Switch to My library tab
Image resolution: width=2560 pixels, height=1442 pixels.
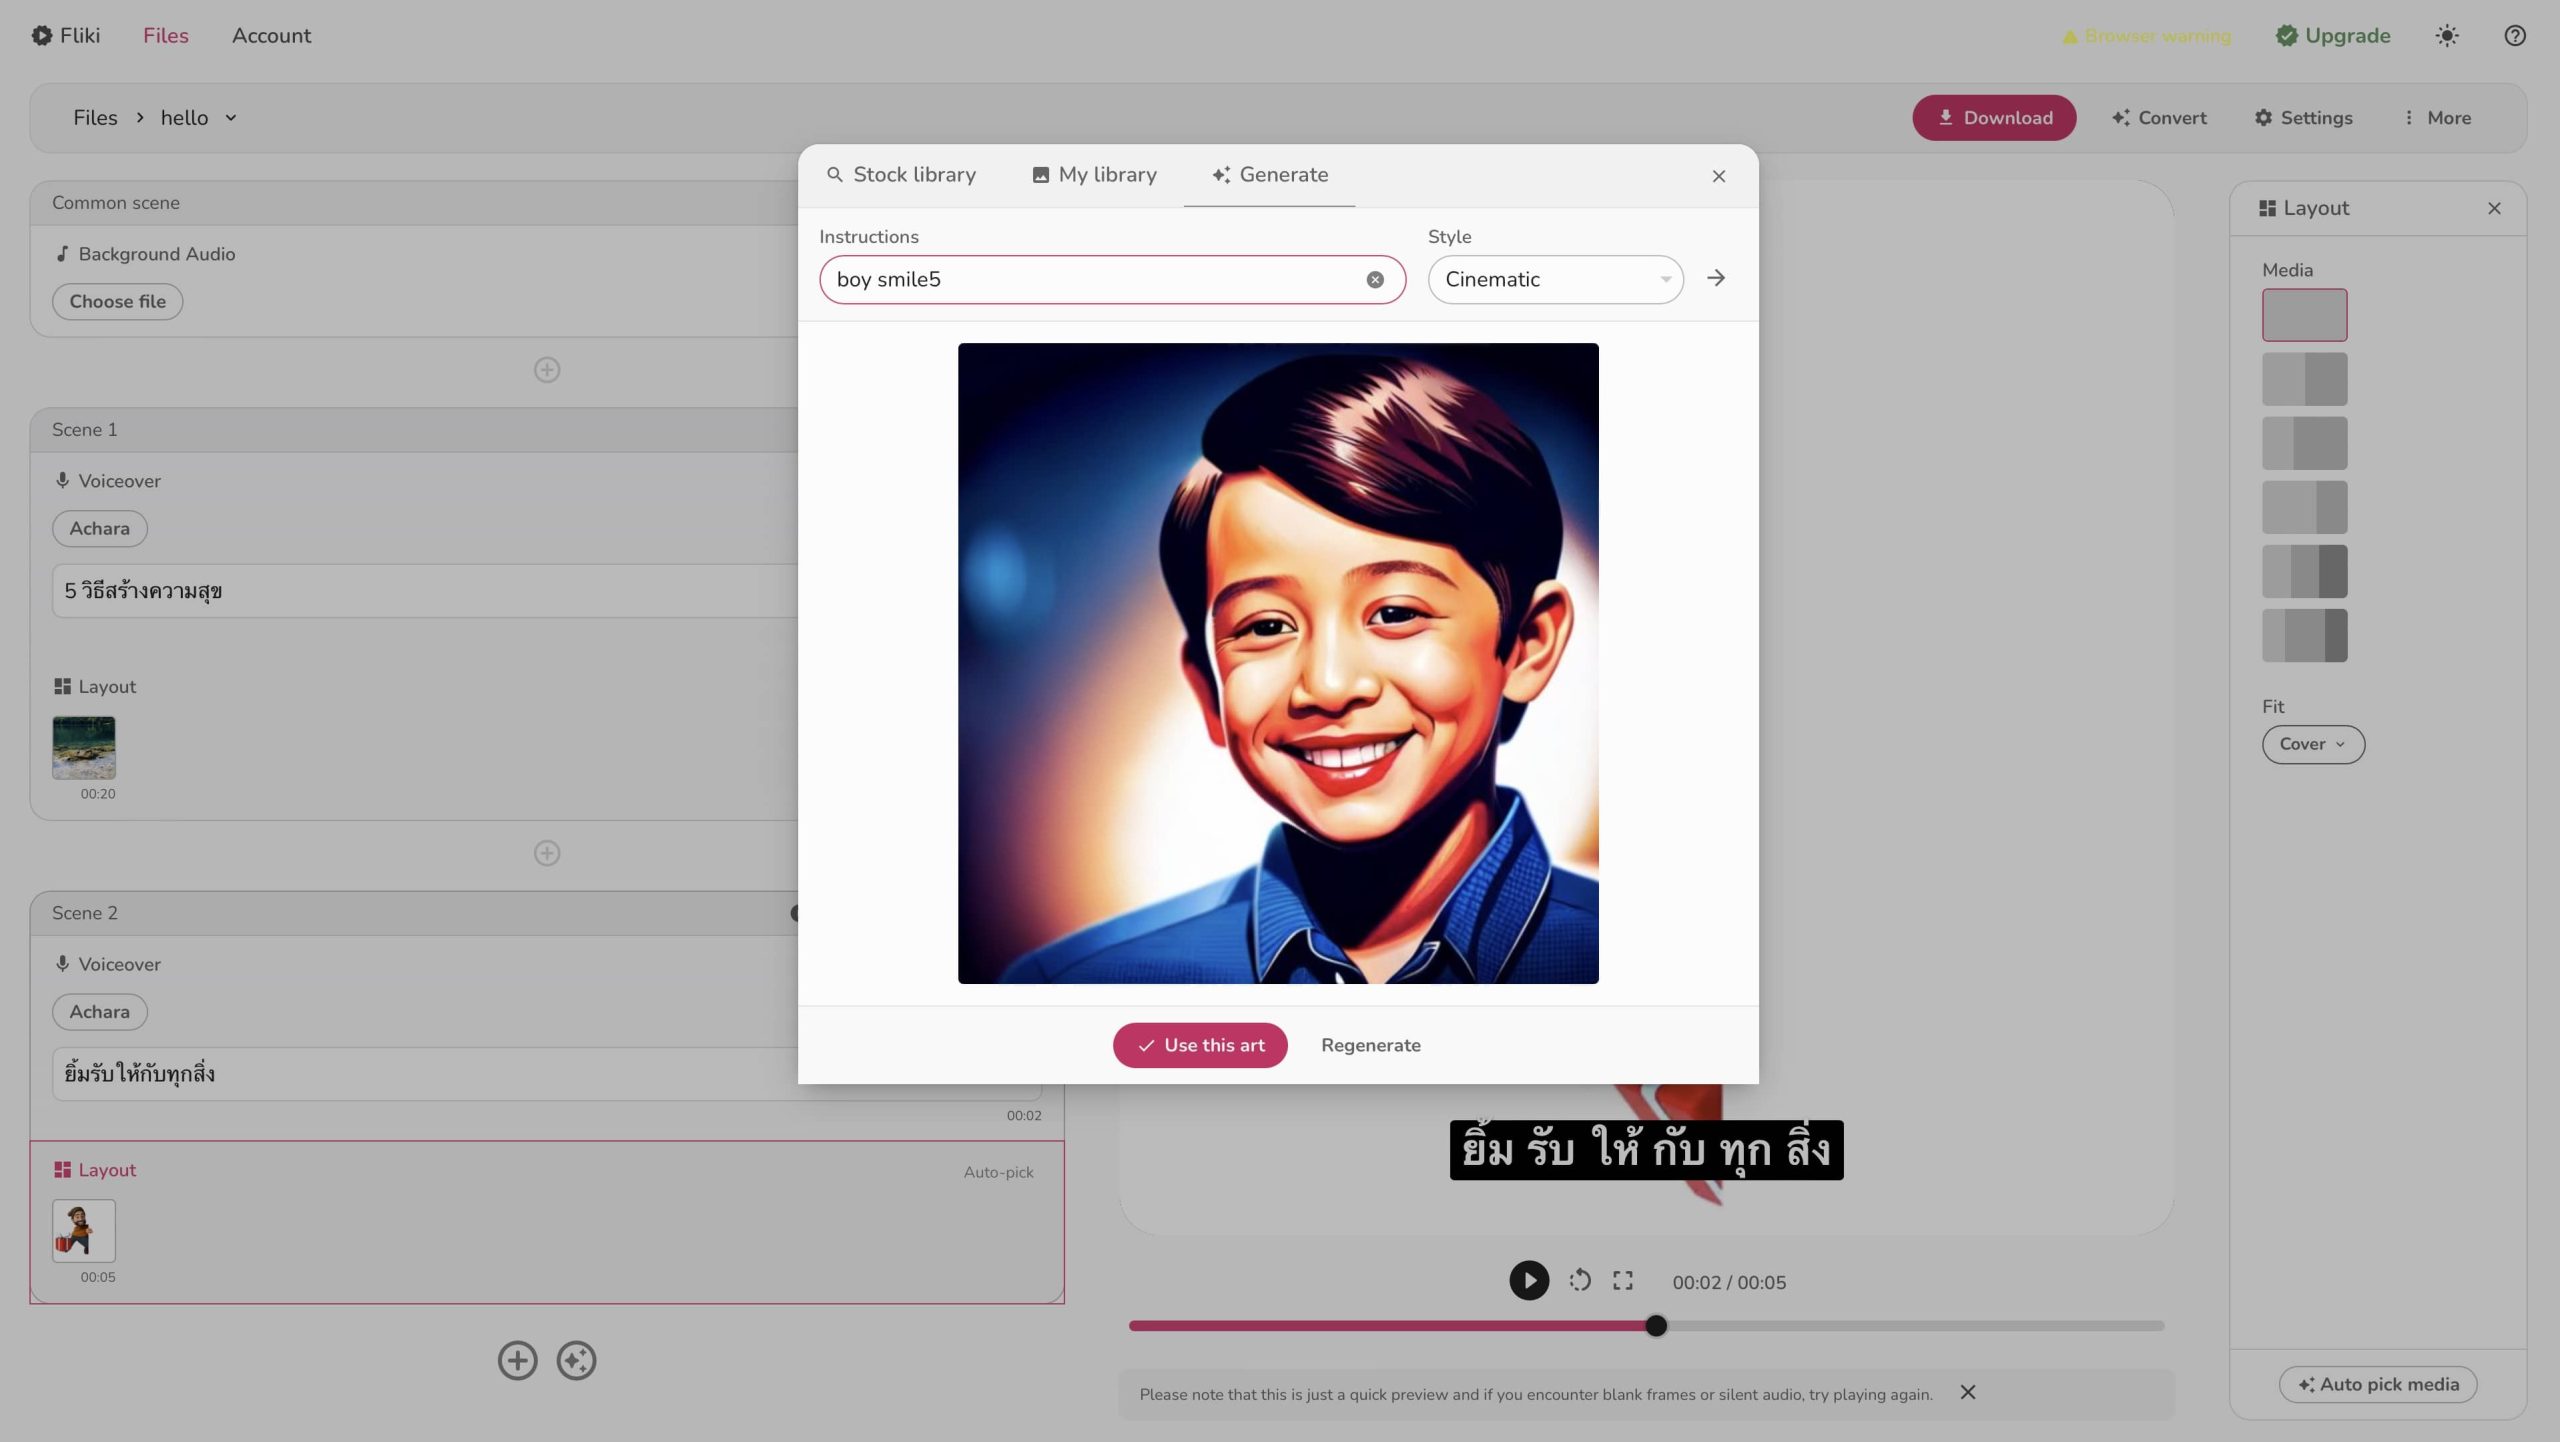pos(1094,175)
